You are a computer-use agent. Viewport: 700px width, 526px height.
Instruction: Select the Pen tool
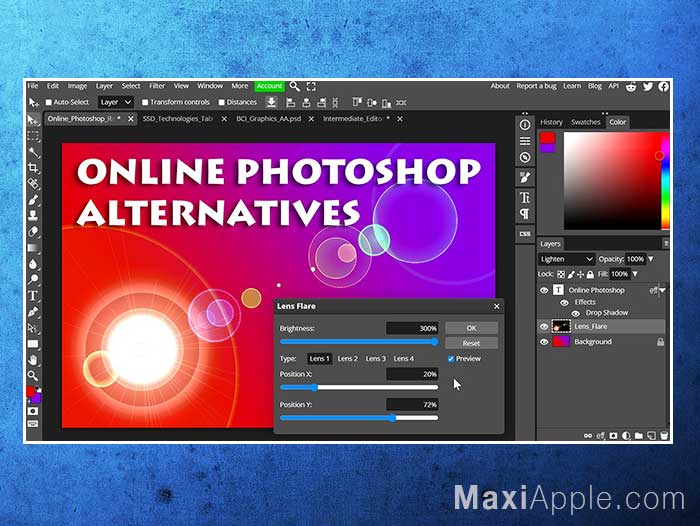click(x=33, y=312)
